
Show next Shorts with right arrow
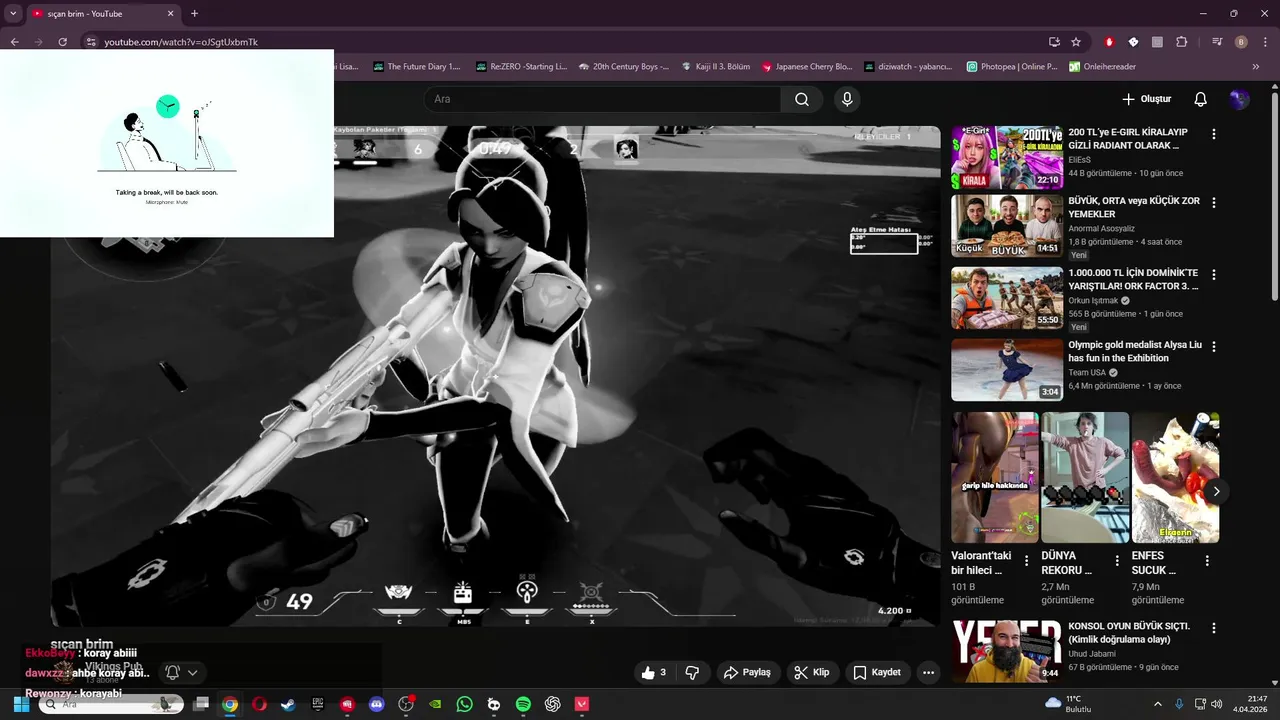pos(1216,491)
